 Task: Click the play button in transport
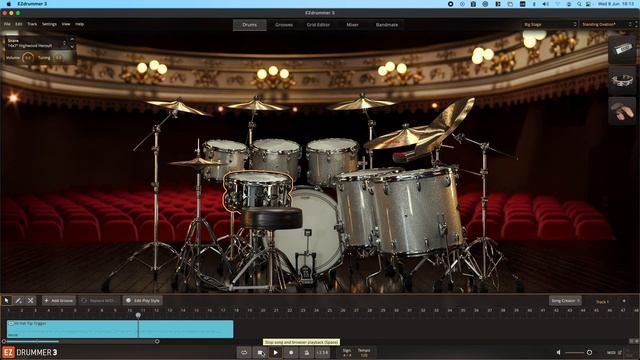click(276, 352)
